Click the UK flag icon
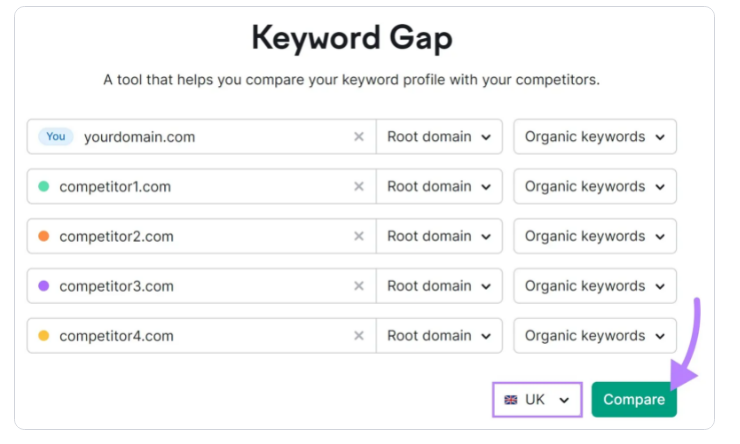The height and width of the screenshot is (444, 740). coord(511,400)
